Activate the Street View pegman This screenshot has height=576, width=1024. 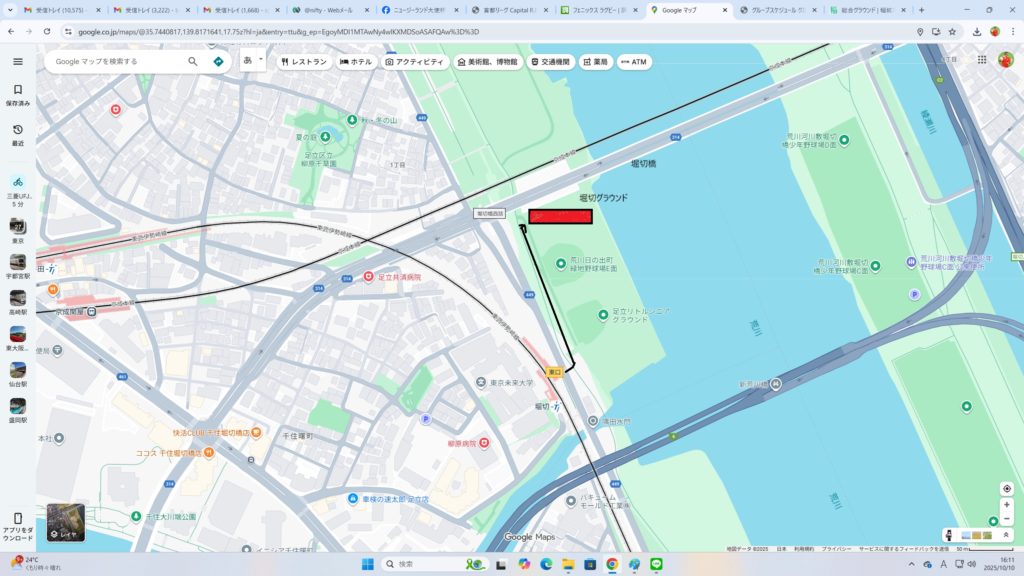(x=949, y=535)
